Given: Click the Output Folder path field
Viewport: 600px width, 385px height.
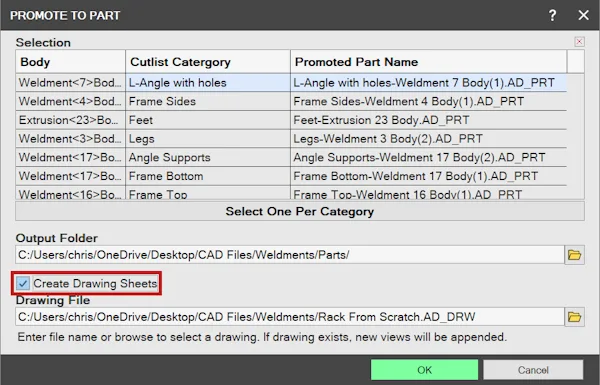Looking at the screenshot, I should point(290,255).
